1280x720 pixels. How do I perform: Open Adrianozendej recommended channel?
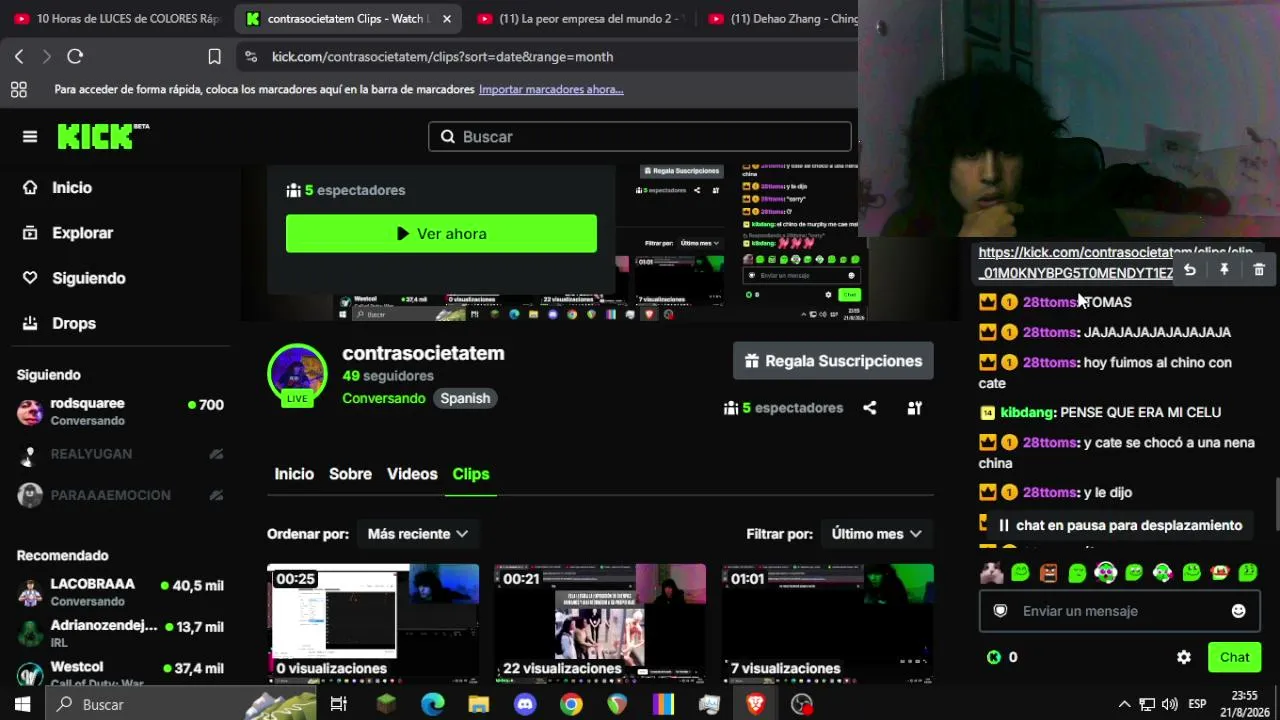(120, 633)
